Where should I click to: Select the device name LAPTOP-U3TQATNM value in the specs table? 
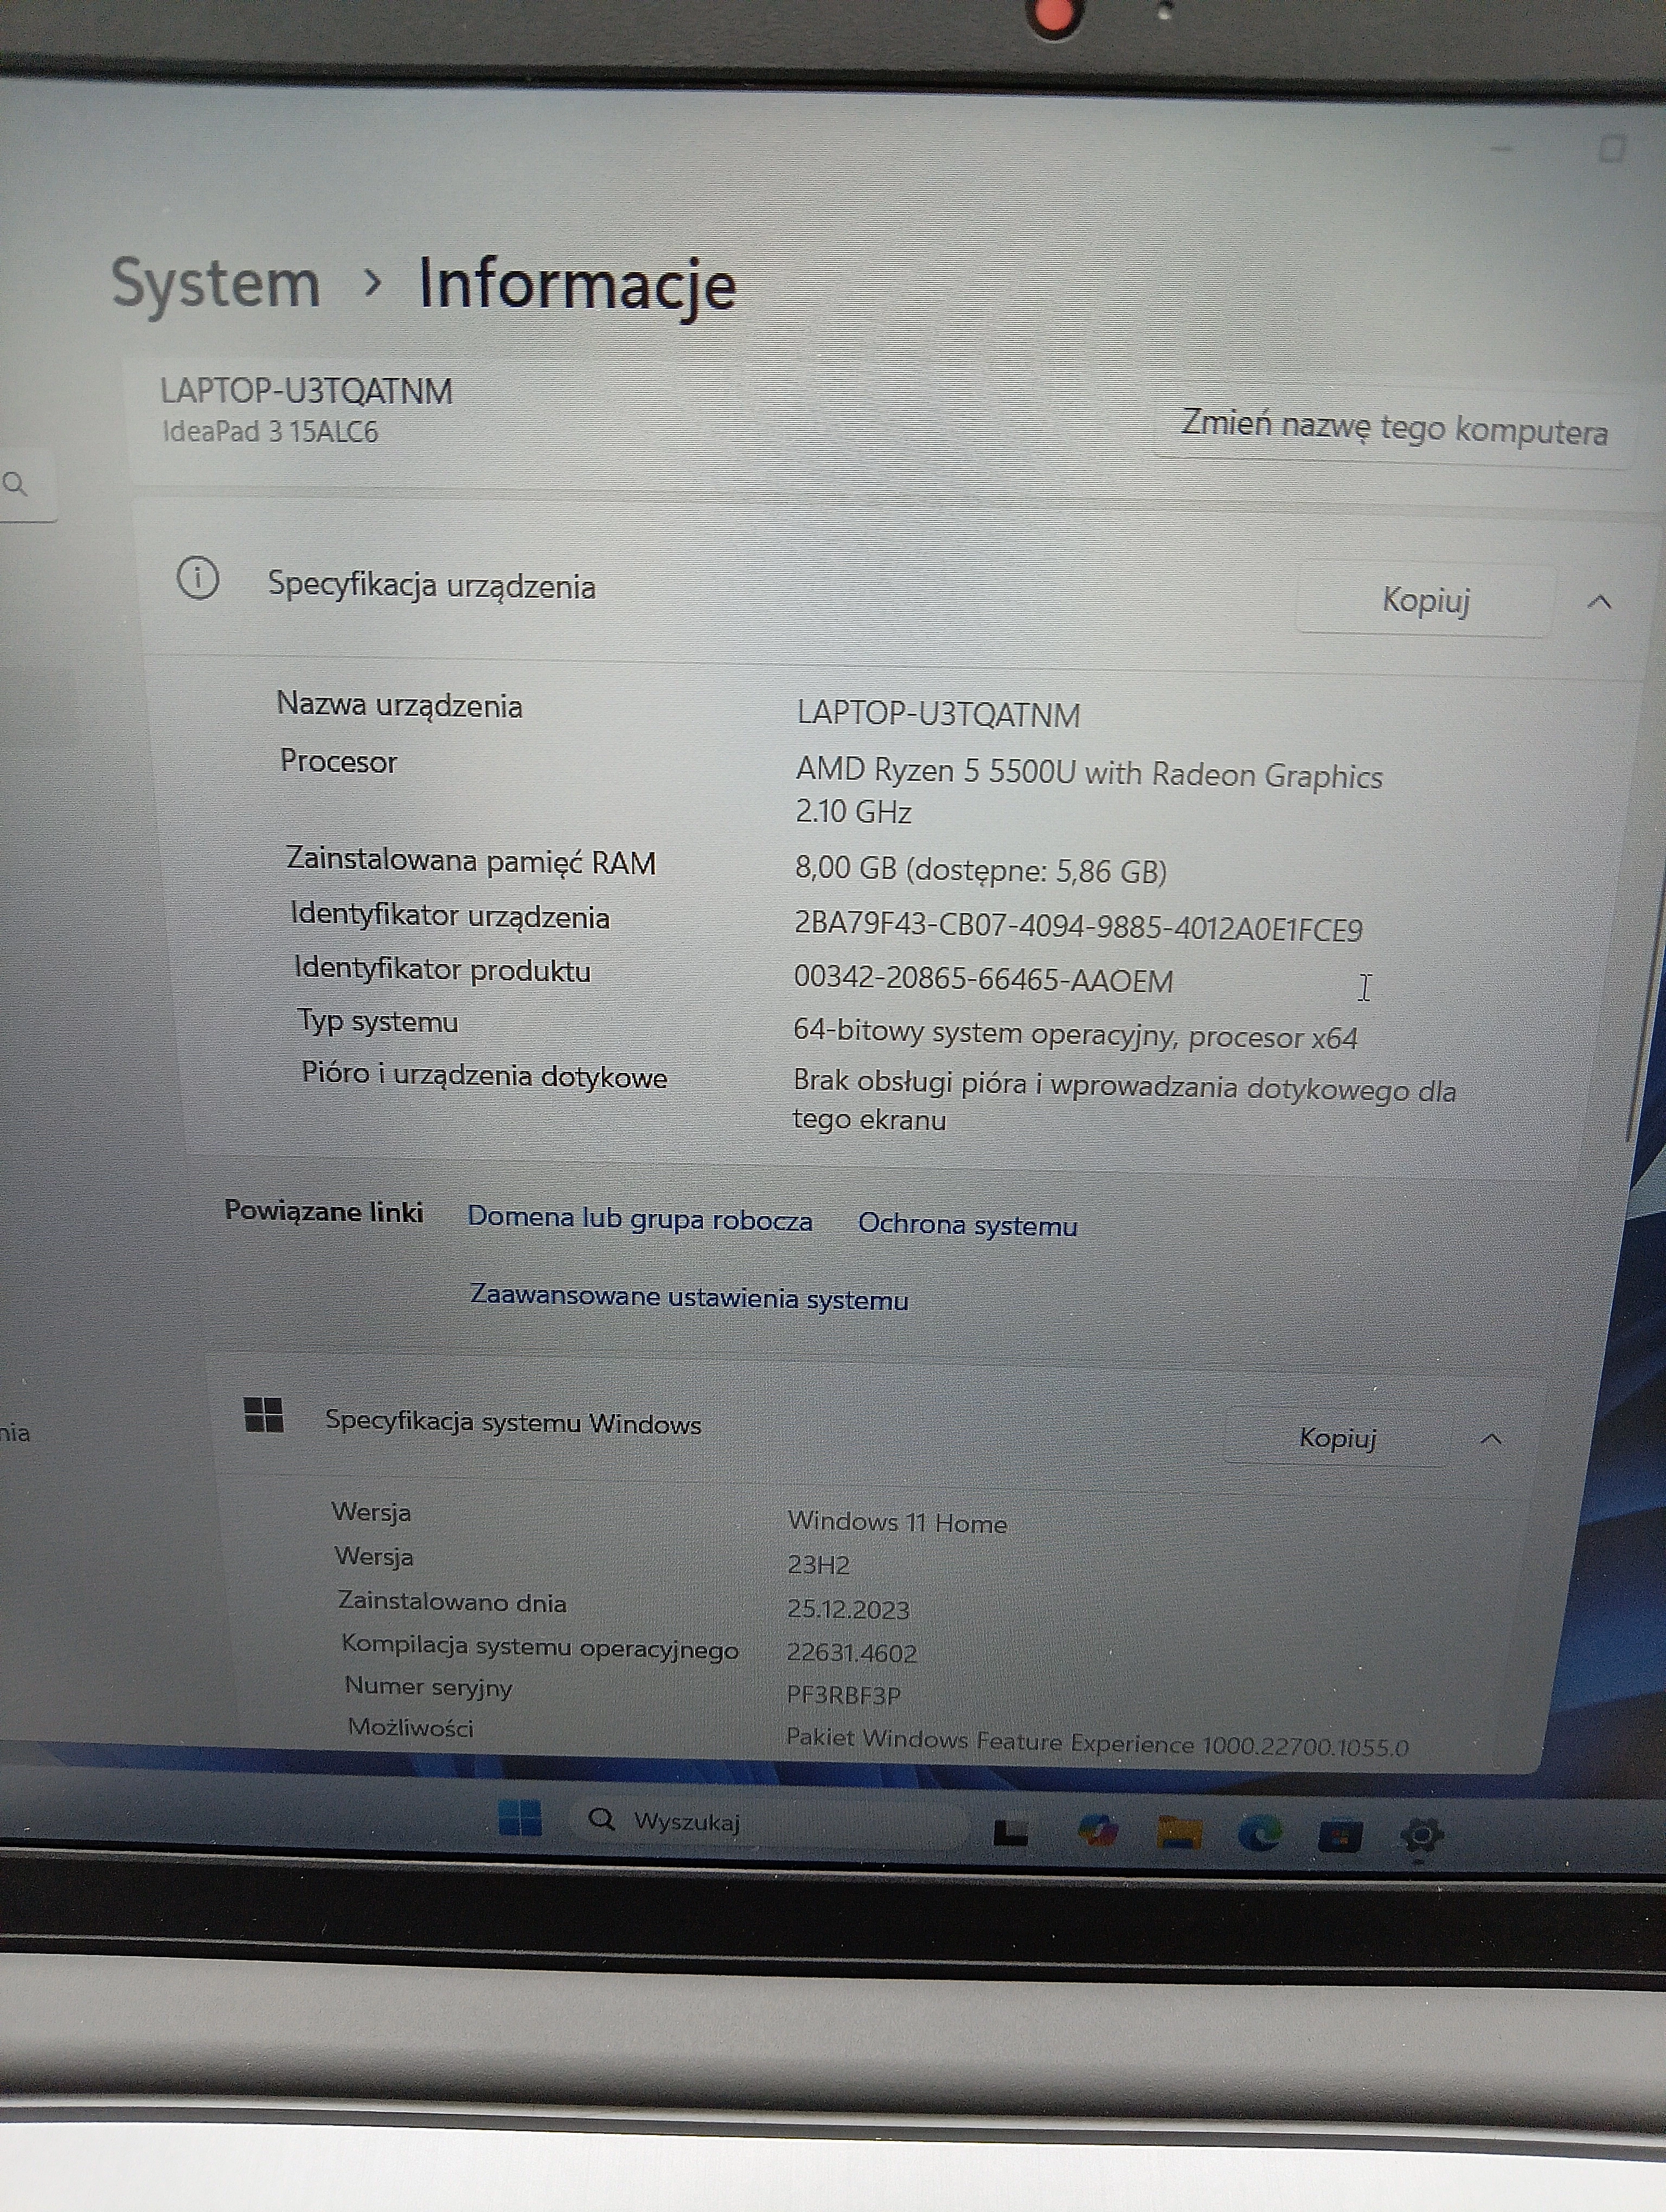938,715
